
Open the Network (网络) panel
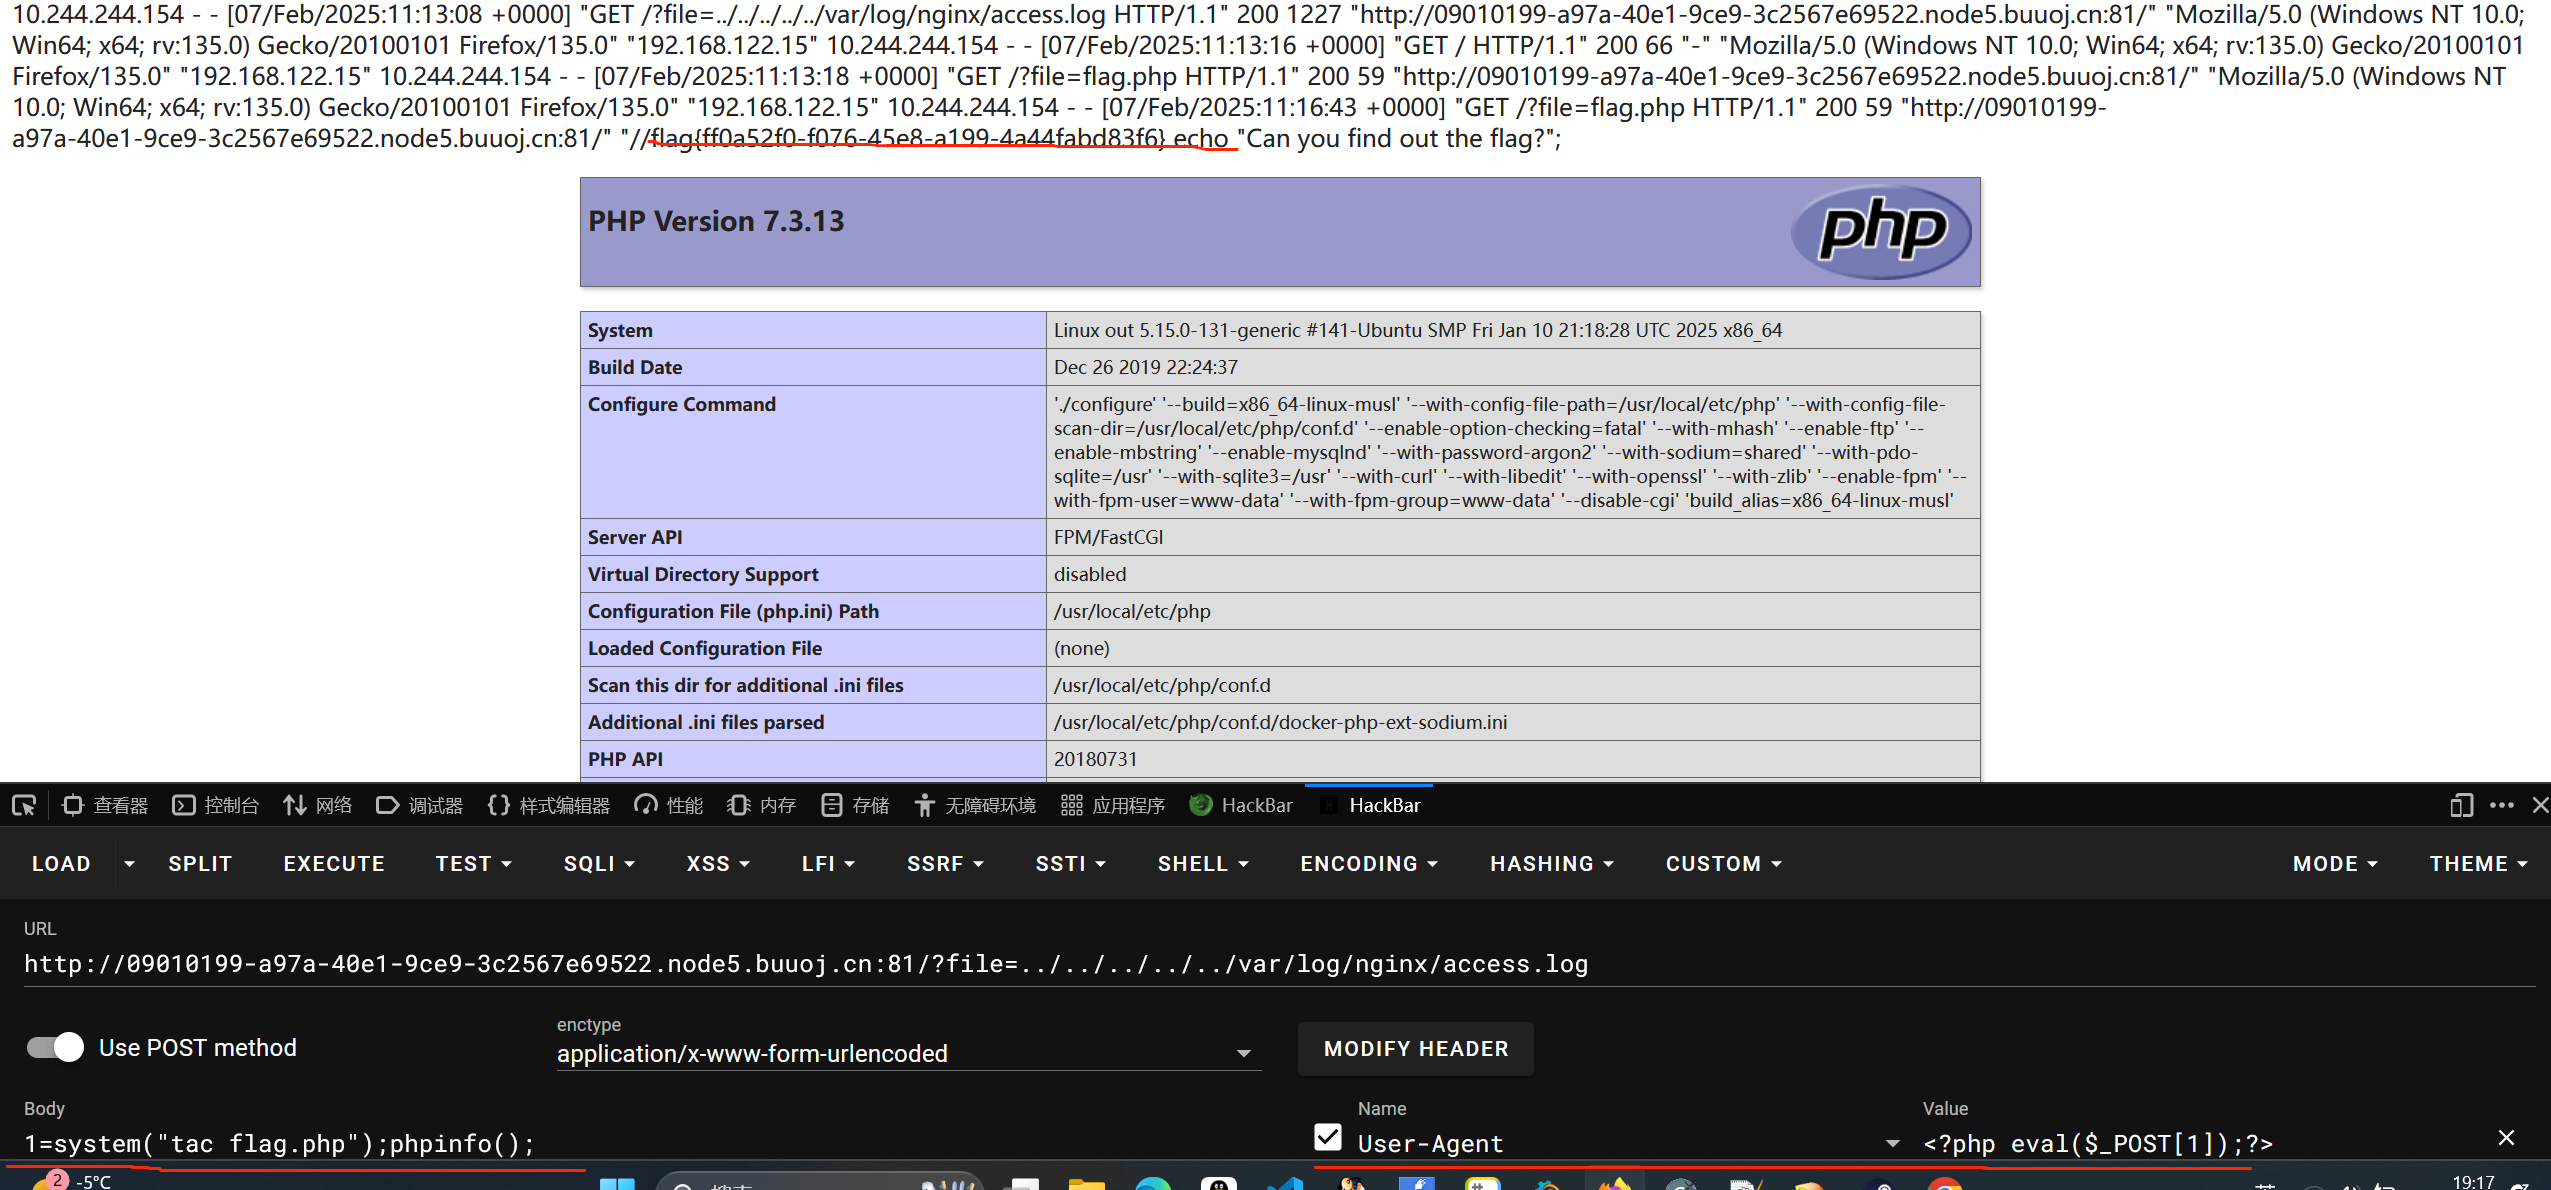click(x=318, y=805)
